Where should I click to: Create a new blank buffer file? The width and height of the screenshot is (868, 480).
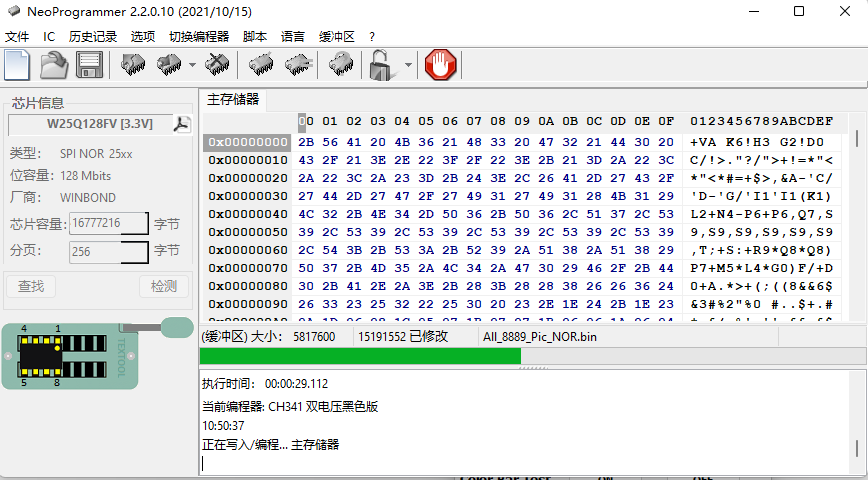[18, 65]
